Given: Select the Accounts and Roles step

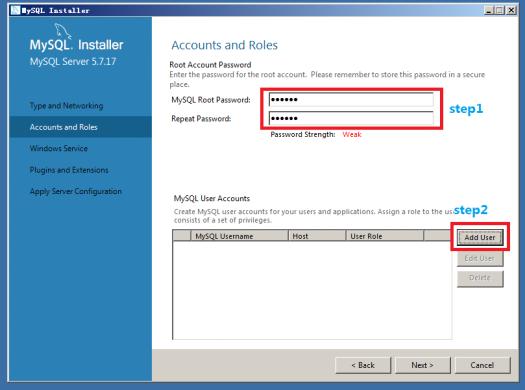Looking at the screenshot, I should point(81,127).
